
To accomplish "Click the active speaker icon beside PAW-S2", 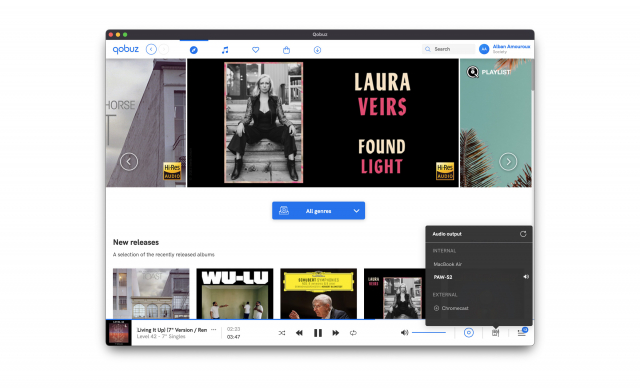I will [x=526, y=277].
